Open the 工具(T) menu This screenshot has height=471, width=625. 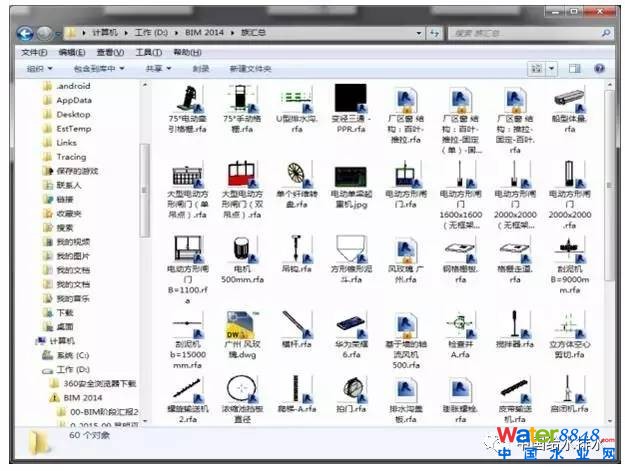pyautogui.click(x=148, y=52)
